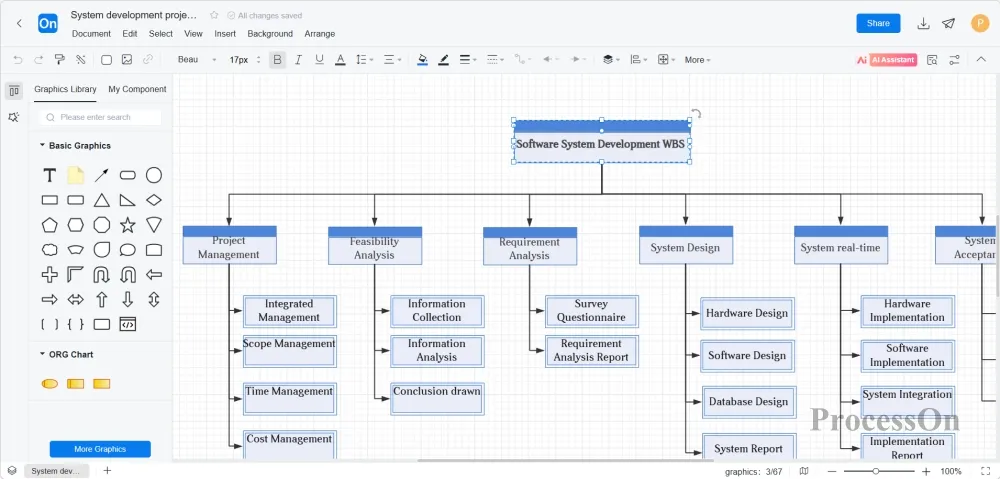Select the Text shape tool
This screenshot has width=1000, height=479.
(x=49, y=175)
